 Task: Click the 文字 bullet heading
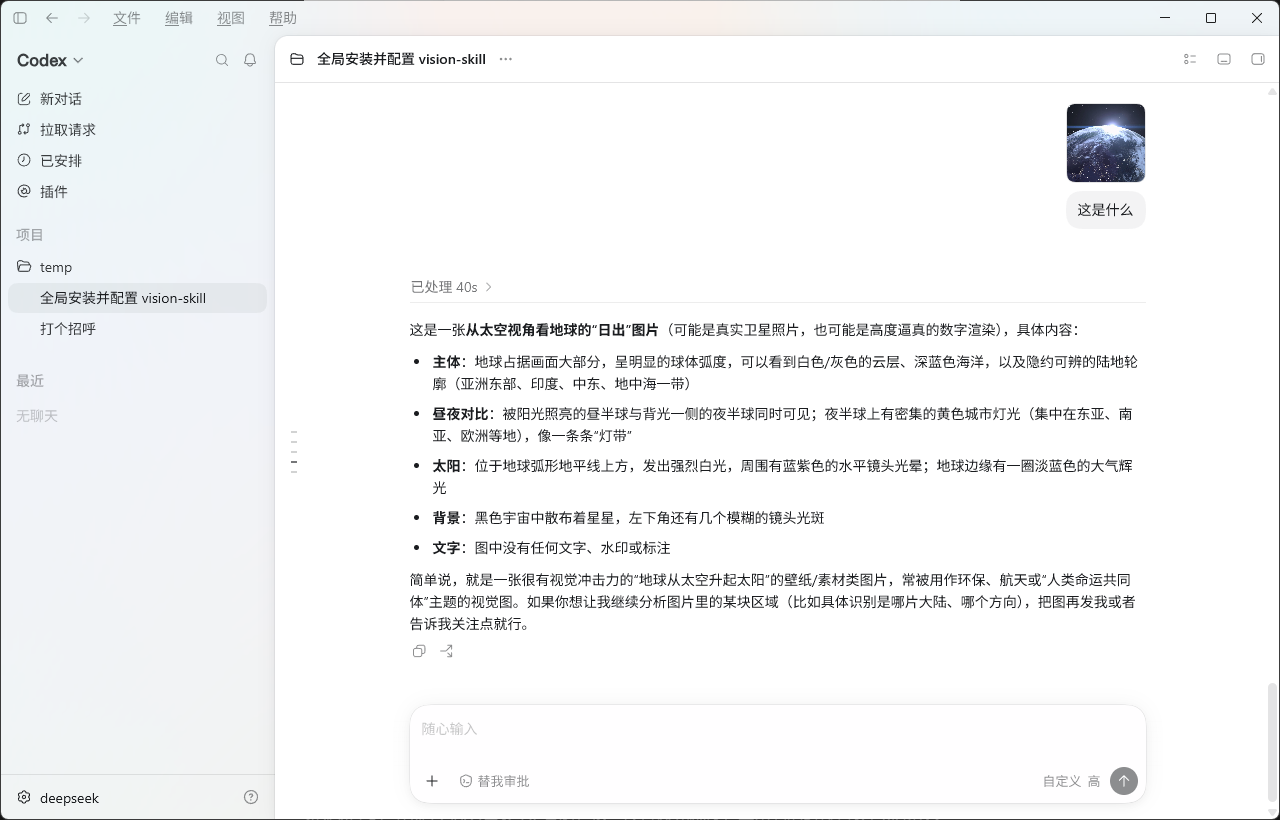(x=446, y=548)
